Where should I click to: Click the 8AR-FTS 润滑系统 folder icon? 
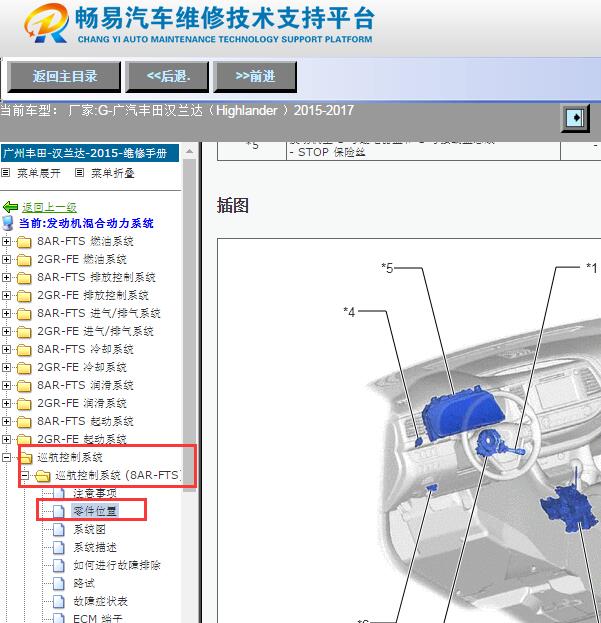click(24, 386)
